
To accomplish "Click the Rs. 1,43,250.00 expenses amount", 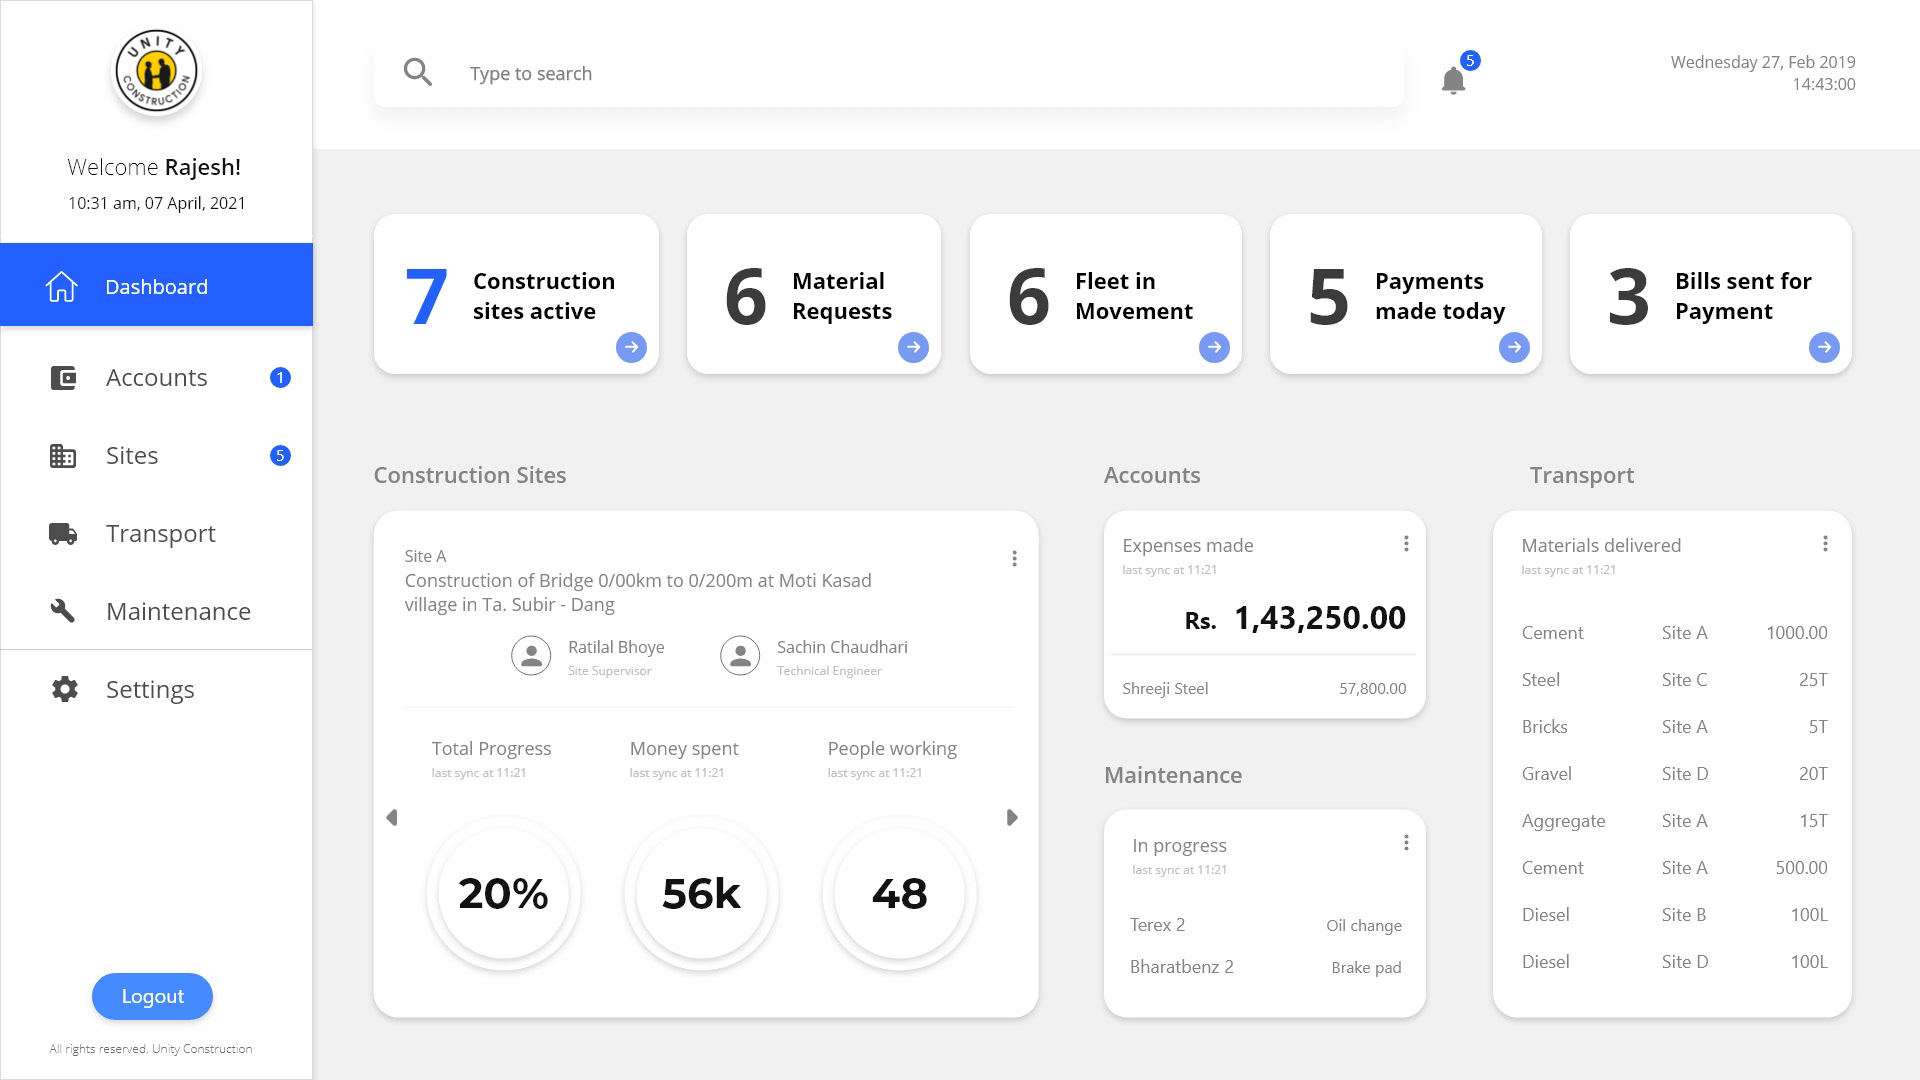I will click(x=1295, y=618).
